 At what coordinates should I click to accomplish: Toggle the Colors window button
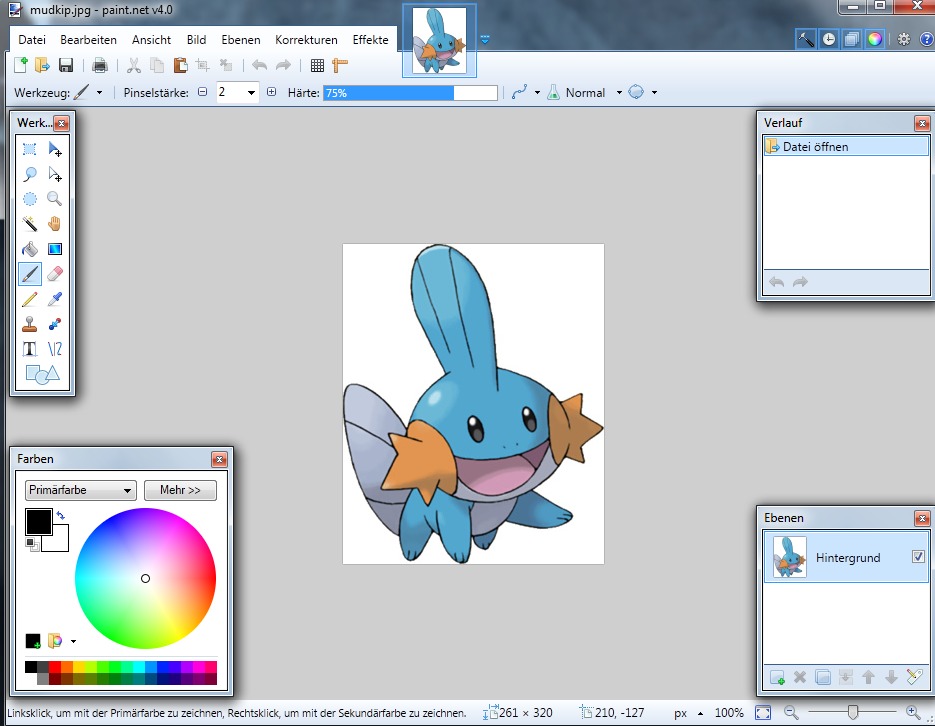[875, 39]
